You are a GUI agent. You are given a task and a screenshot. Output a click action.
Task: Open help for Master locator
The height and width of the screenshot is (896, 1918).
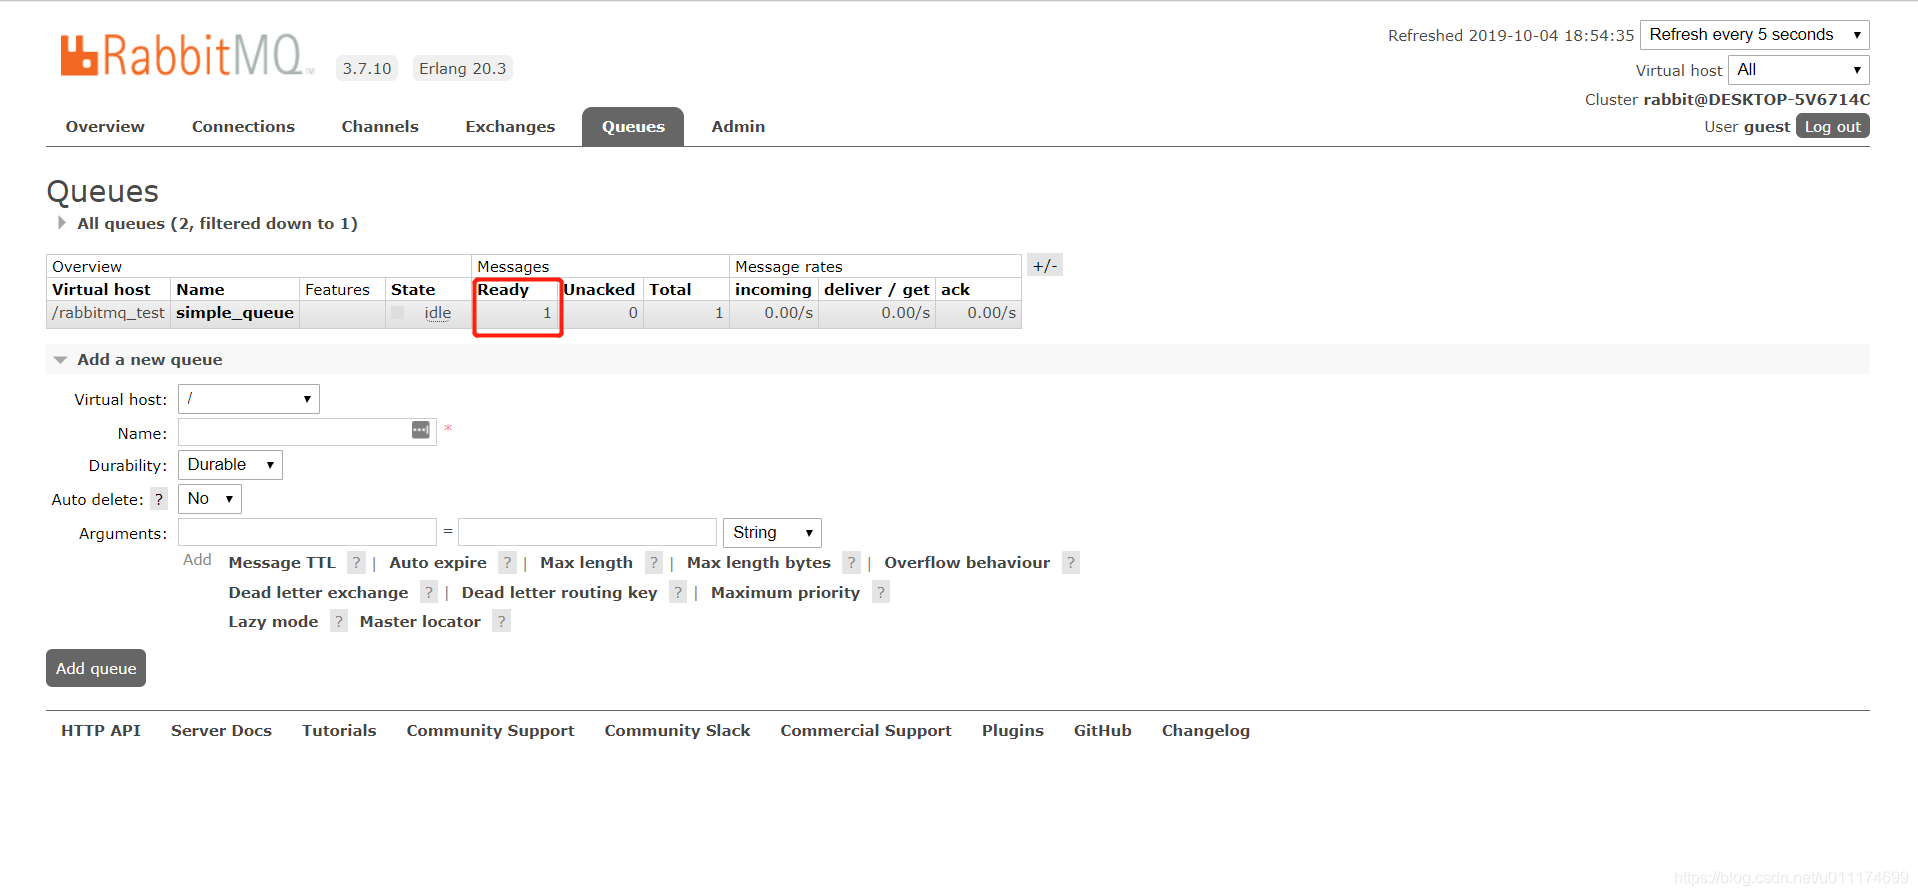click(502, 621)
